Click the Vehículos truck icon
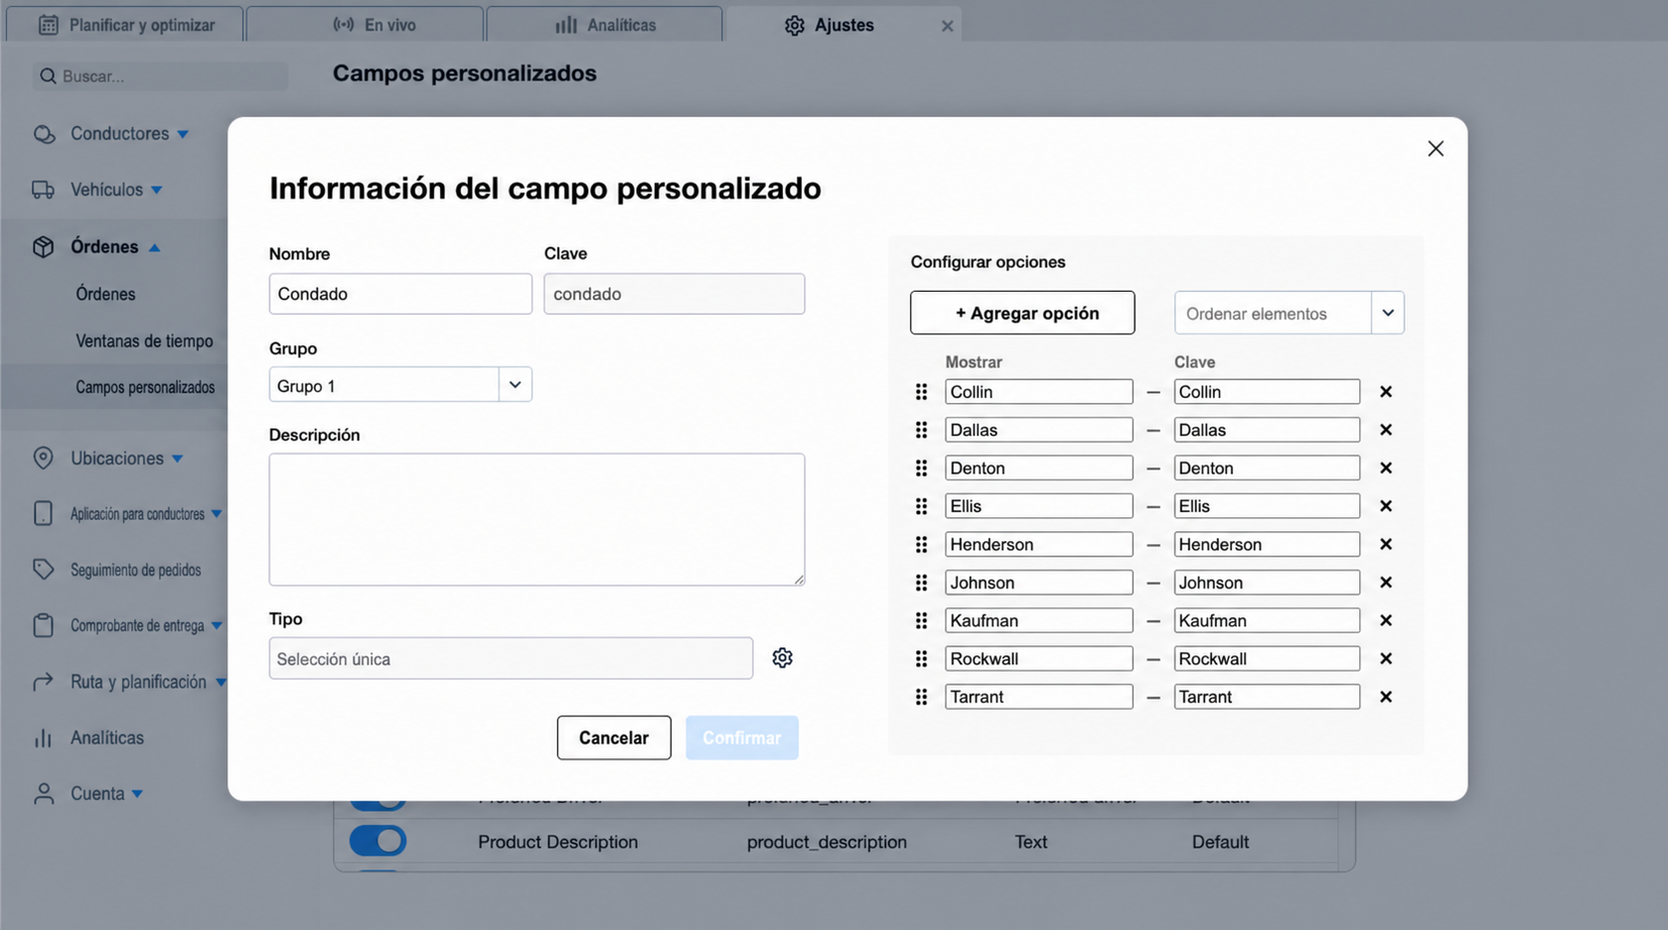This screenshot has width=1668, height=930. pyautogui.click(x=43, y=190)
